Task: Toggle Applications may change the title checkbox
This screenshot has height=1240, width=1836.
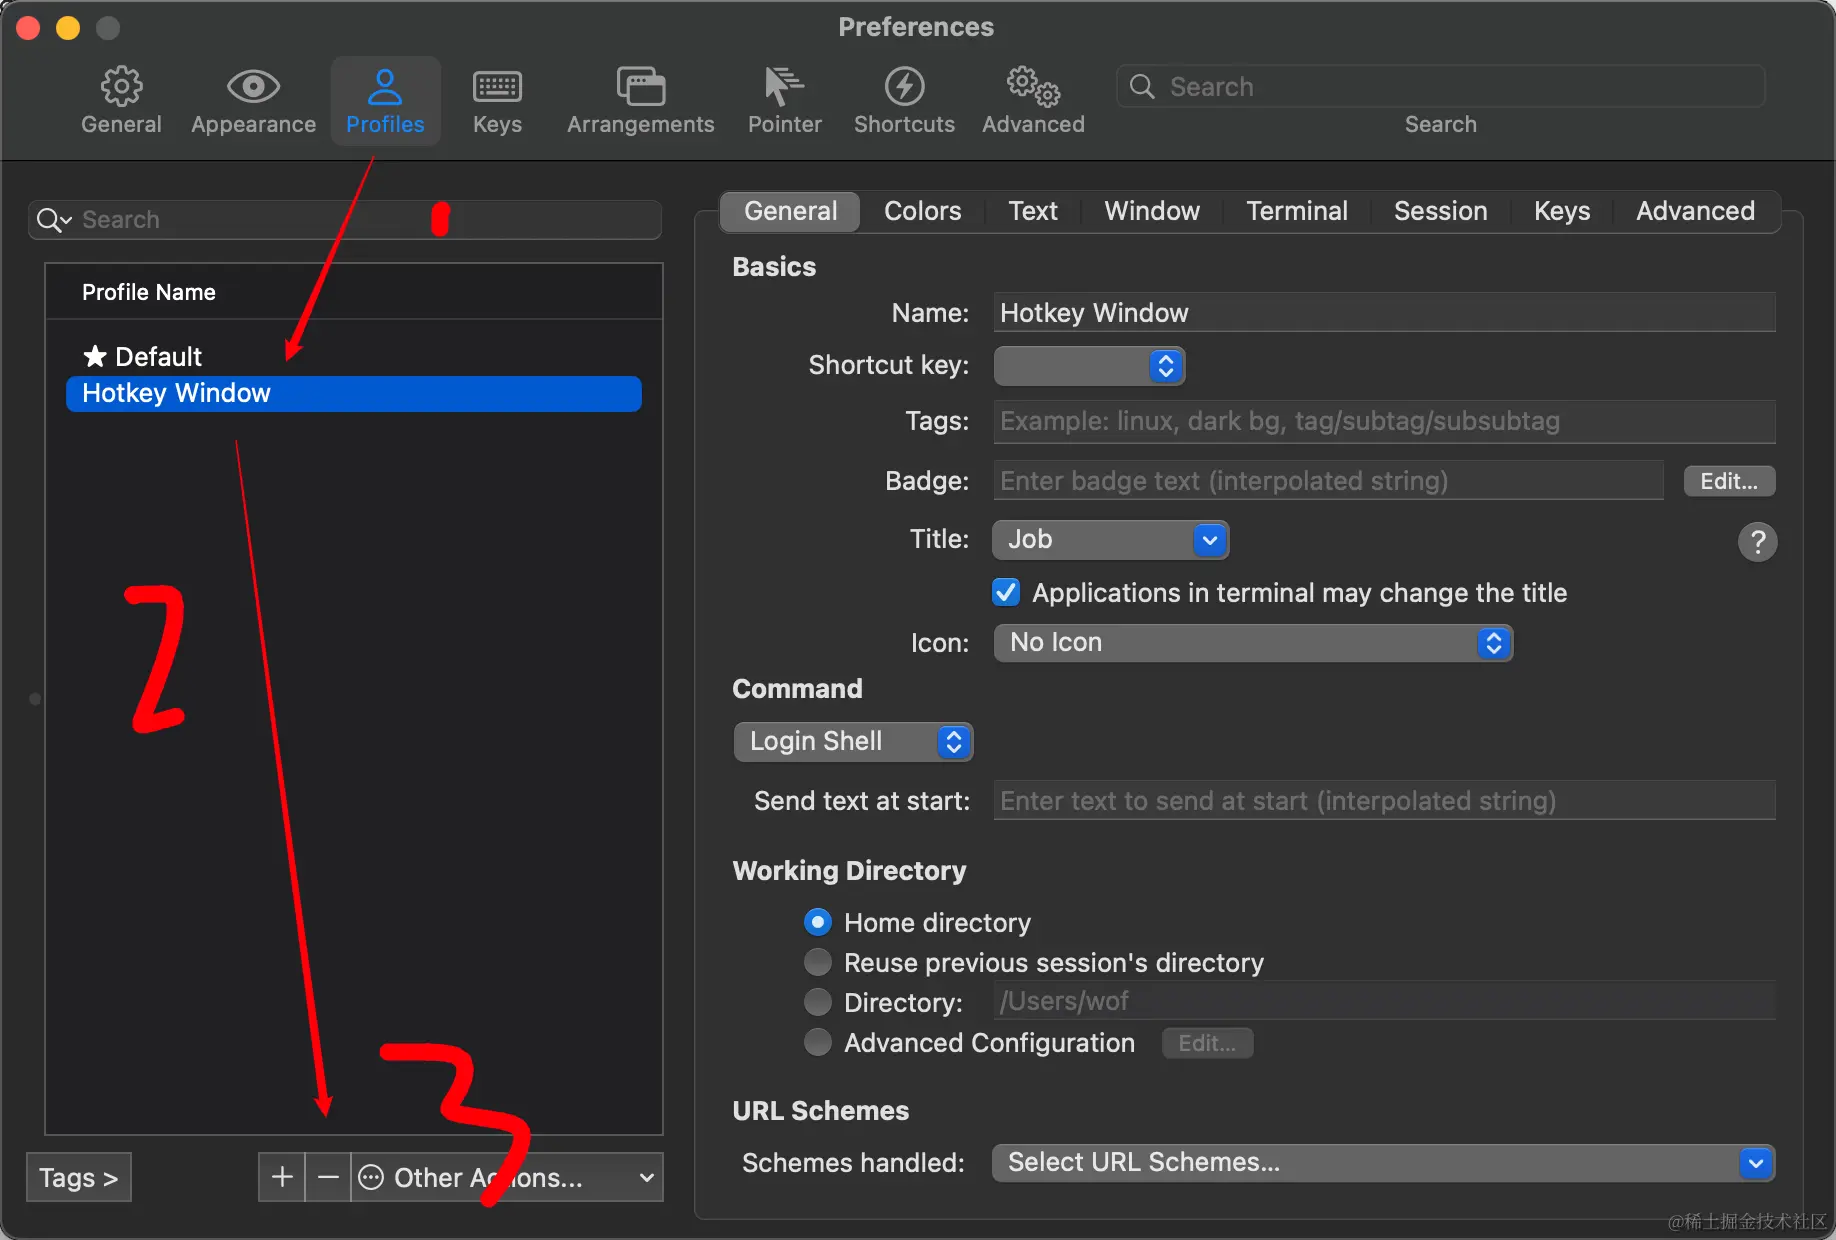Action: [x=1006, y=592]
